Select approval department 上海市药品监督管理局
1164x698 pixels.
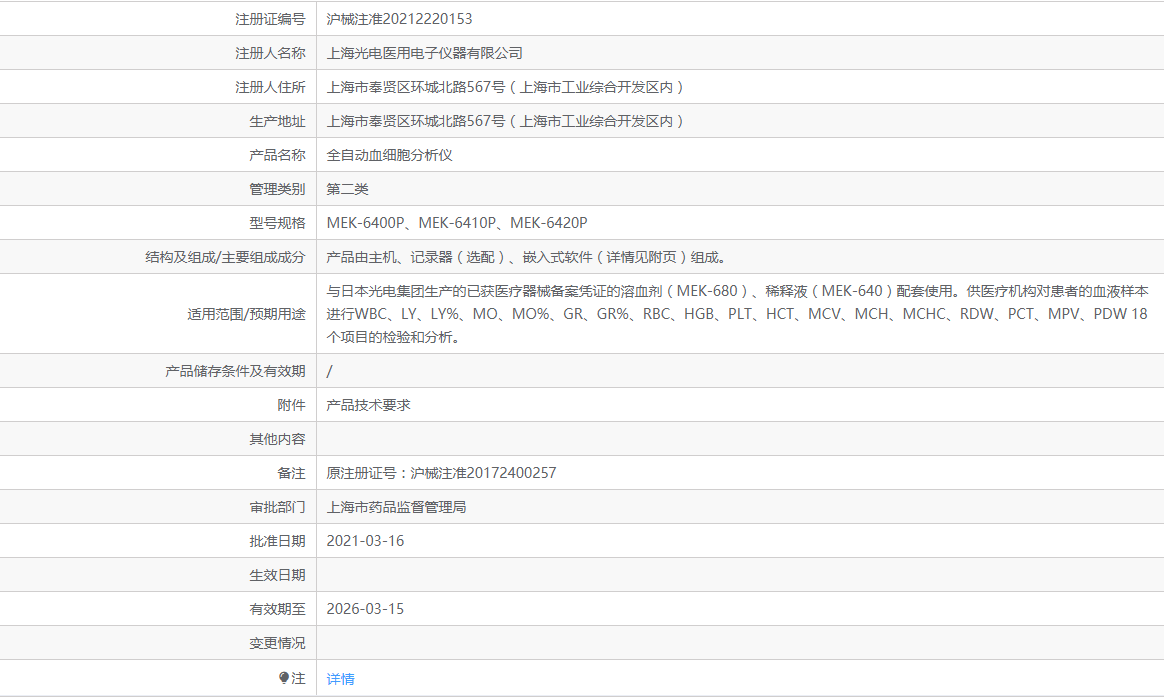point(396,507)
